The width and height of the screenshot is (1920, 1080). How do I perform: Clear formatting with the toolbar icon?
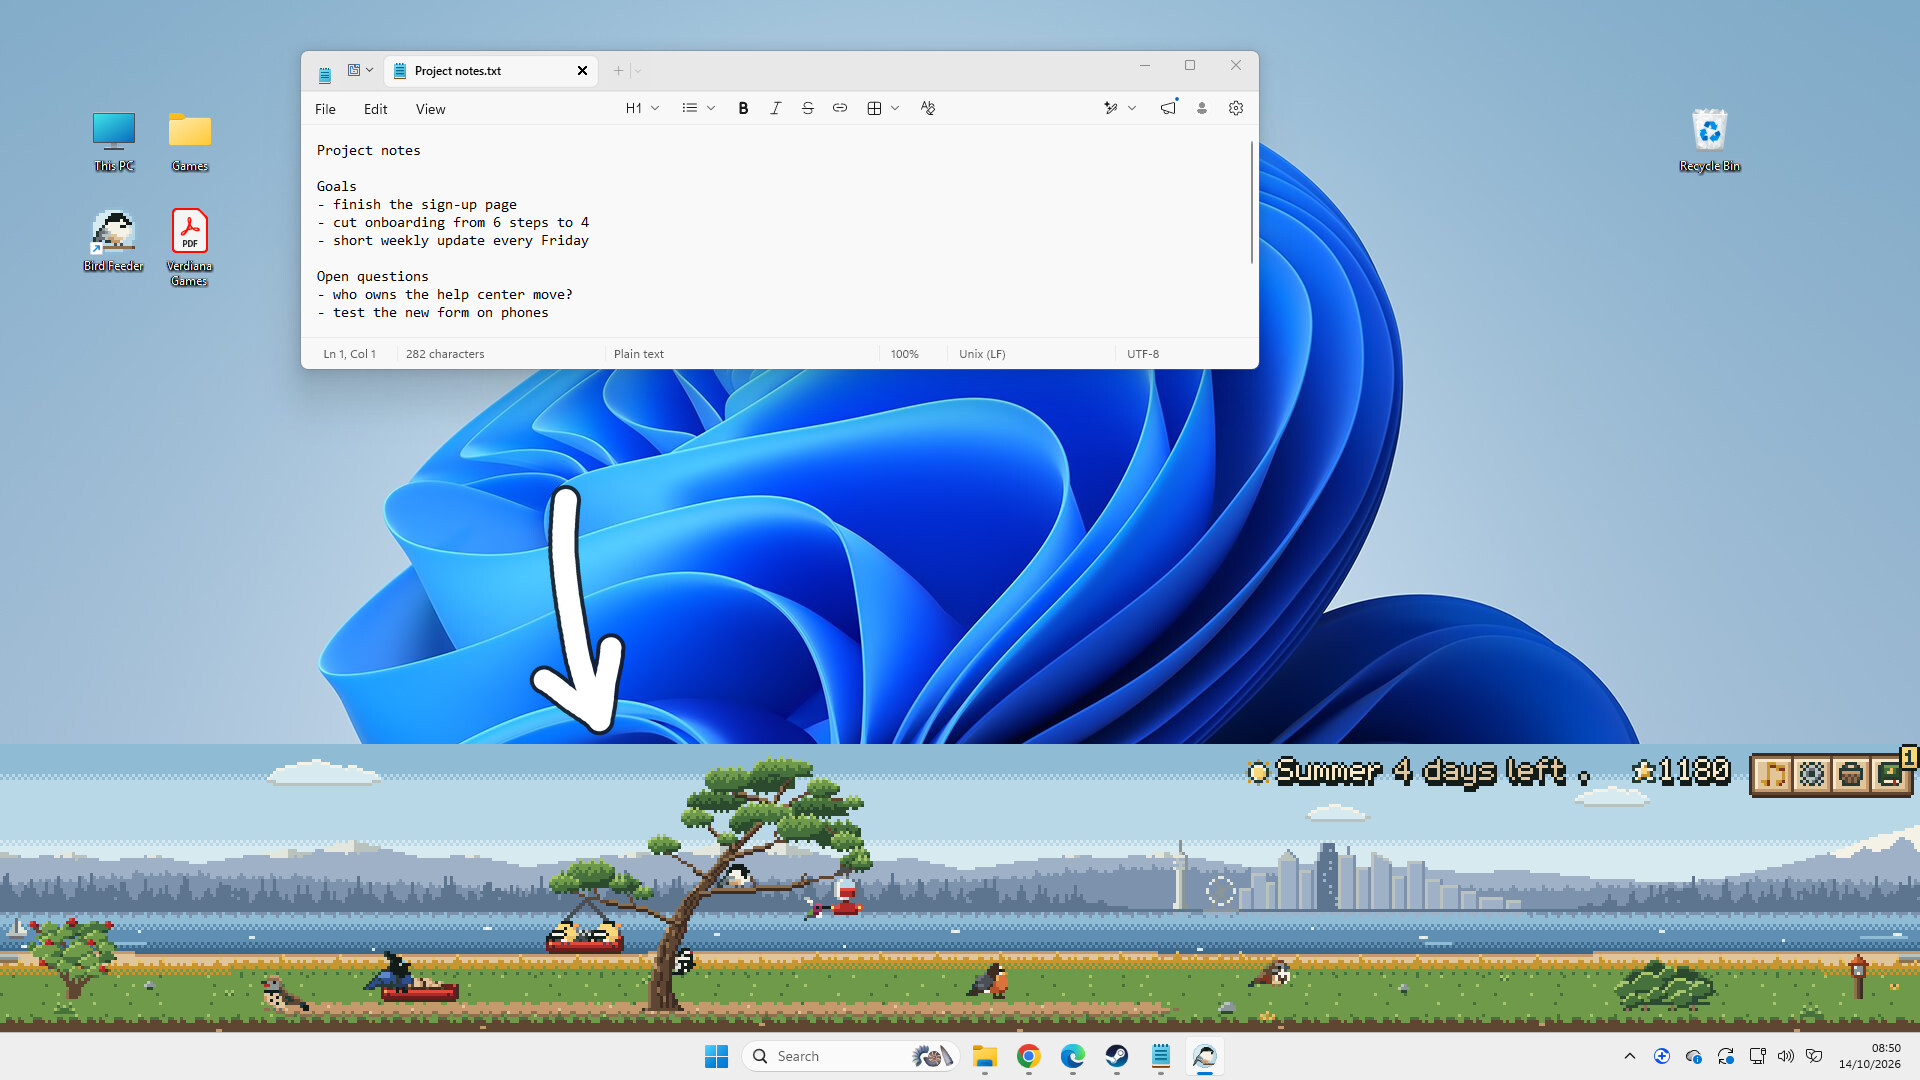pyautogui.click(x=928, y=108)
